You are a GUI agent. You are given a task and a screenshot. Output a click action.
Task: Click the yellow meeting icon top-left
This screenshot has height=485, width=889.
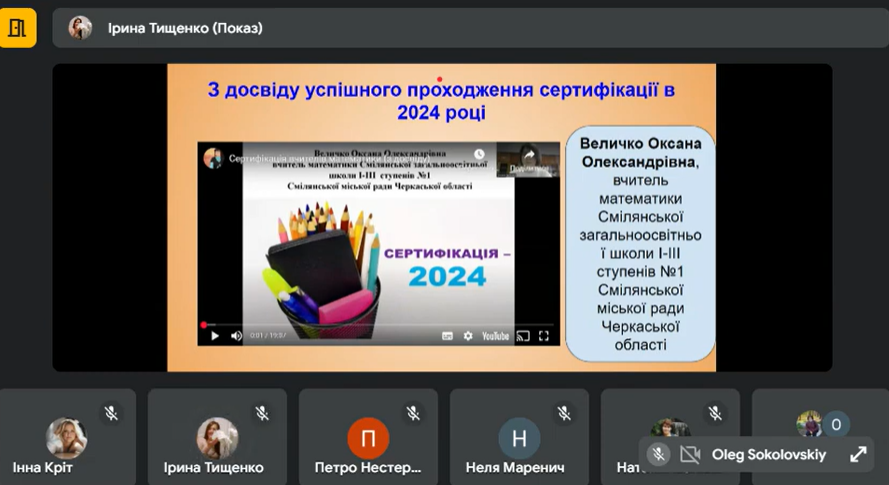tap(18, 28)
